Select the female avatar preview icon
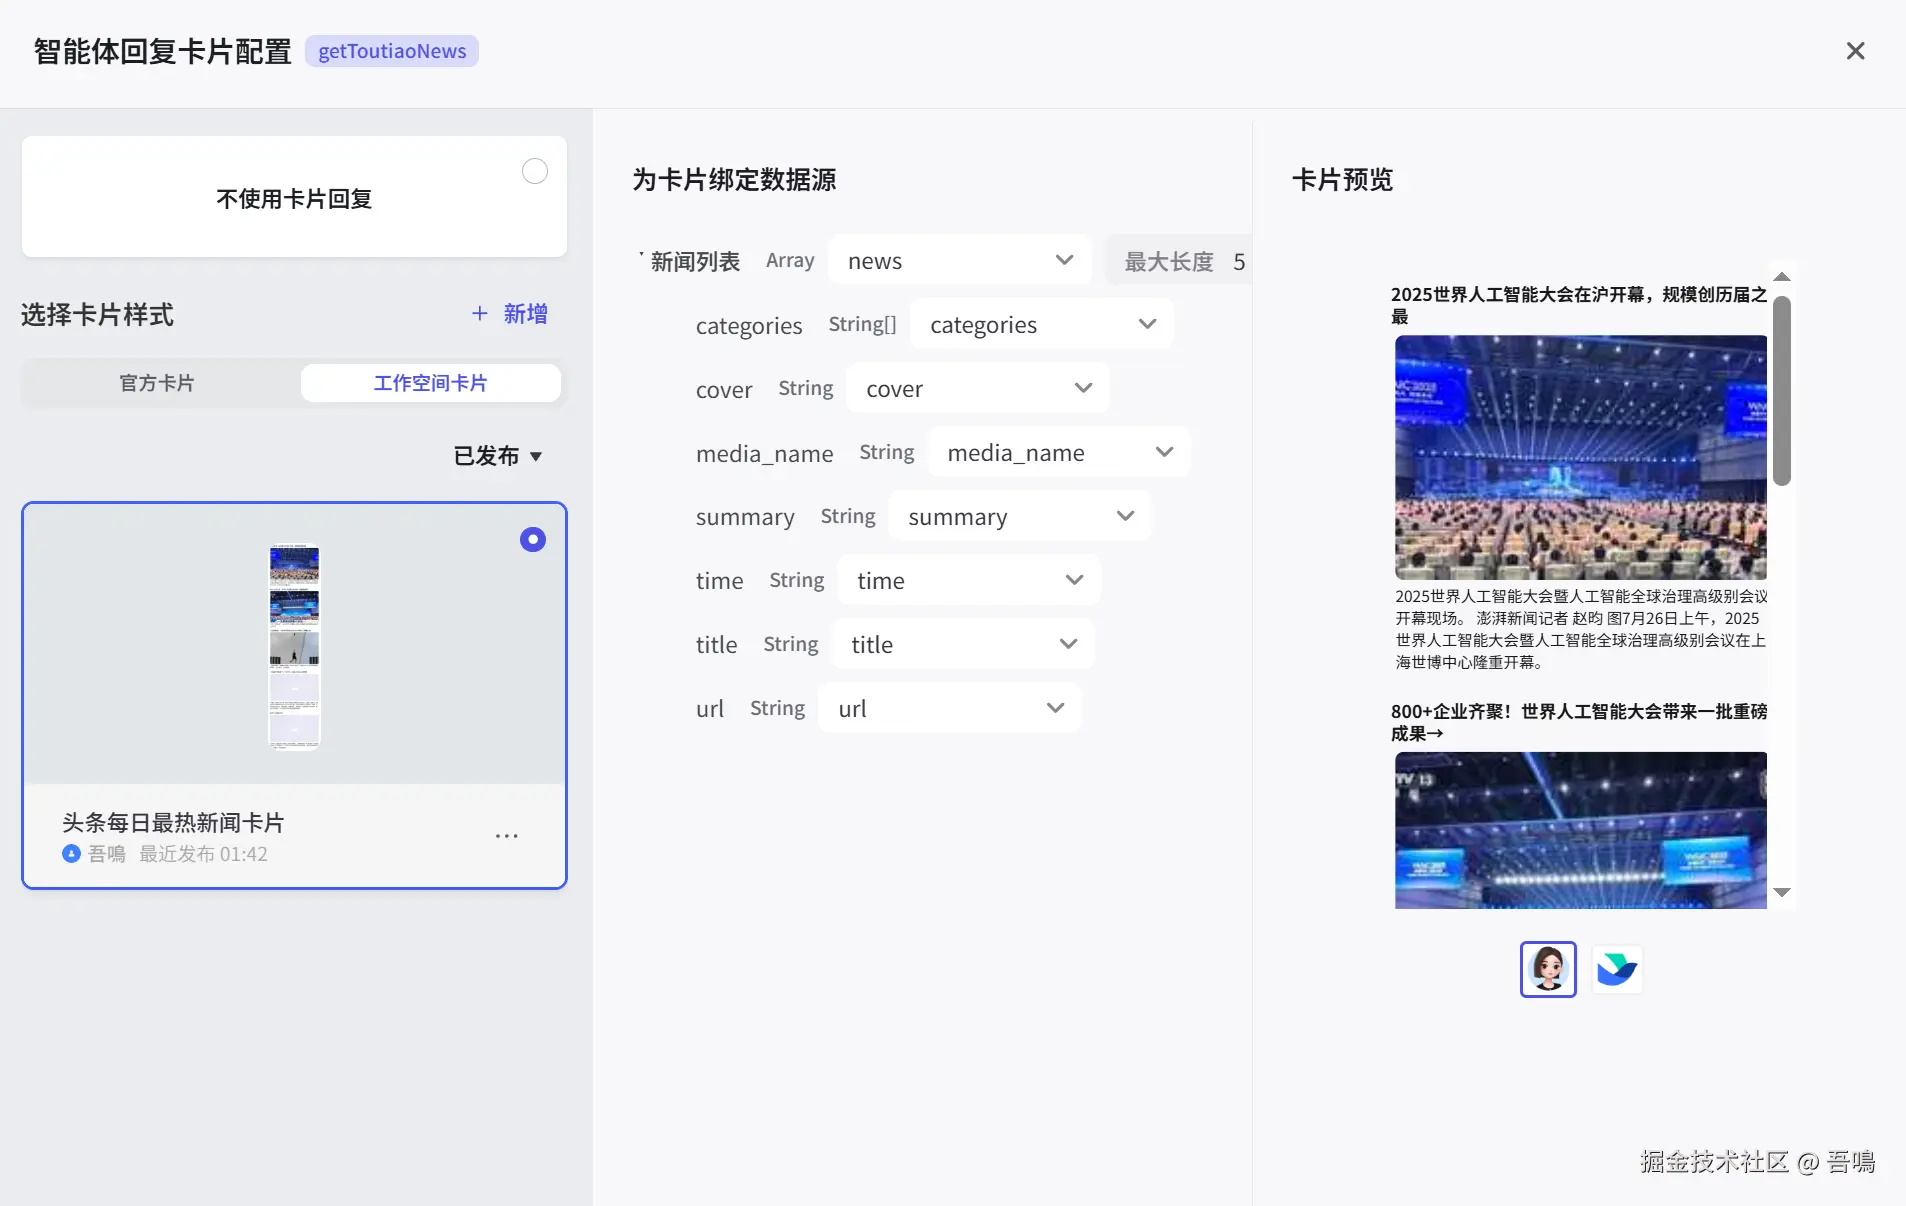This screenshot has height=1206, width=1906. 1548,969
